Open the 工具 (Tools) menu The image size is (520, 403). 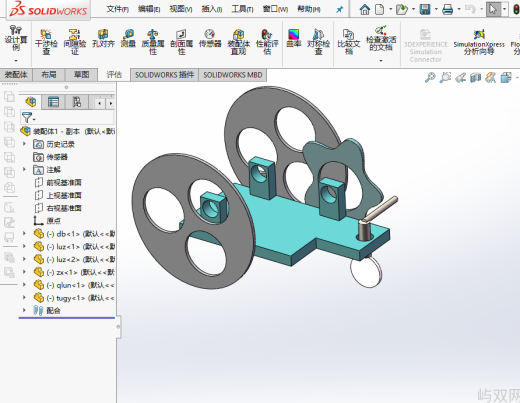[x=242, y=9]
